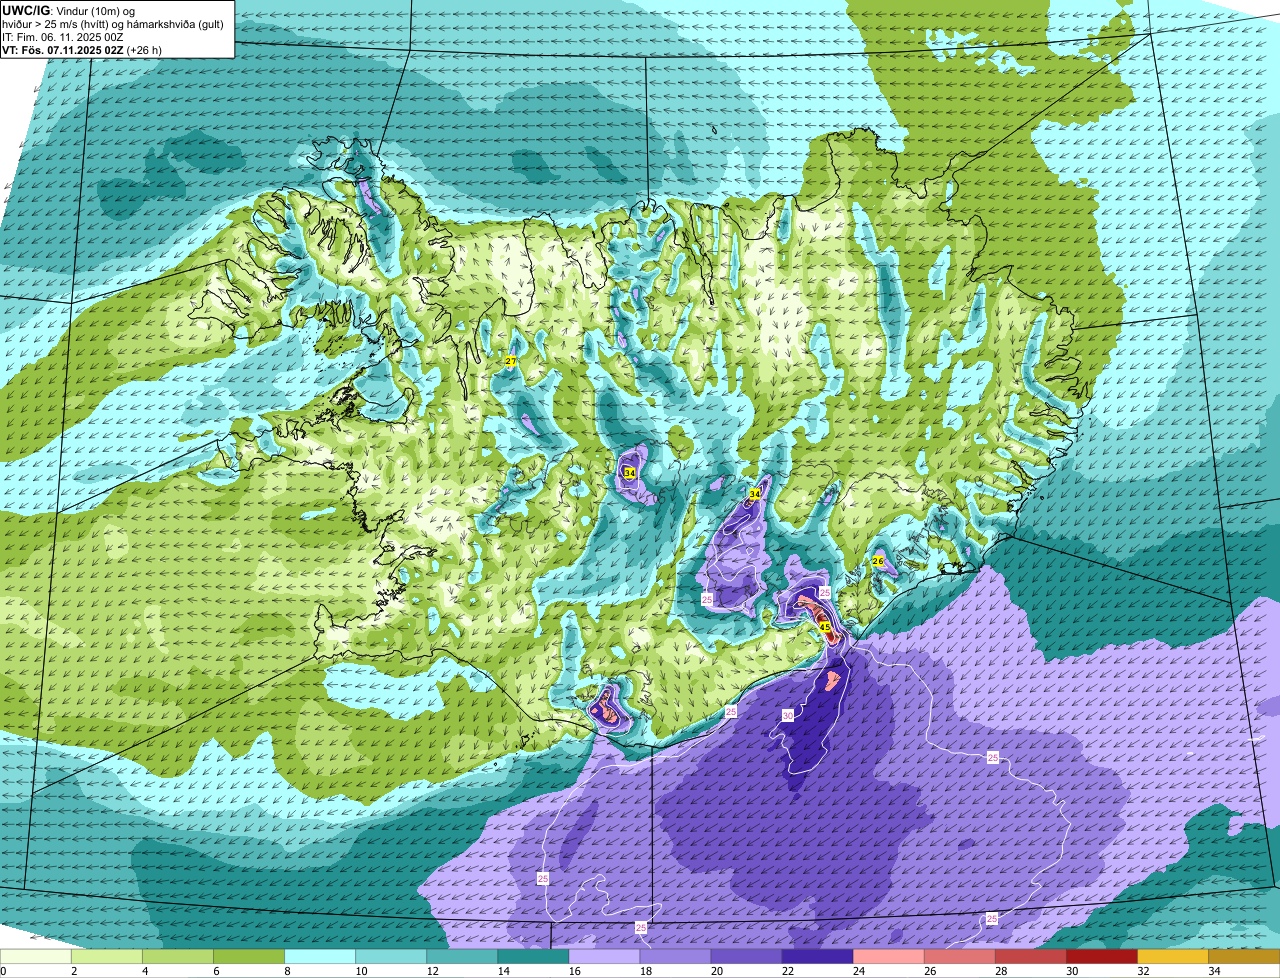Image resolution: width=1280 pixels, height=978 pixels.
Task: Click the yellow '27' max gust label
Action: (510, 361)
